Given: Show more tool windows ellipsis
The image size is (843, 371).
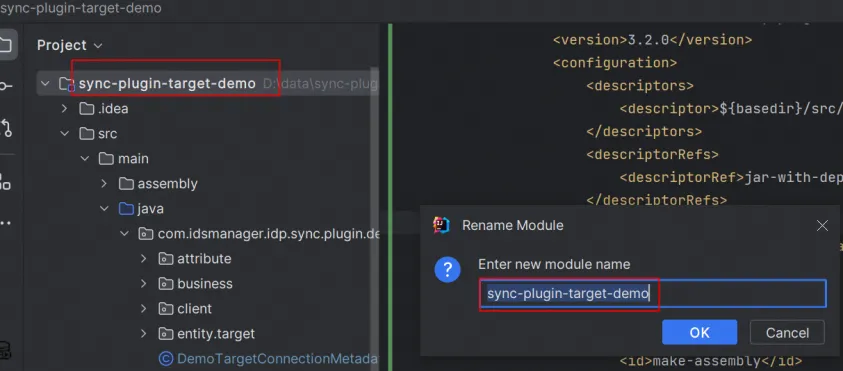Looking at the screenshot, I should [5, 223].
